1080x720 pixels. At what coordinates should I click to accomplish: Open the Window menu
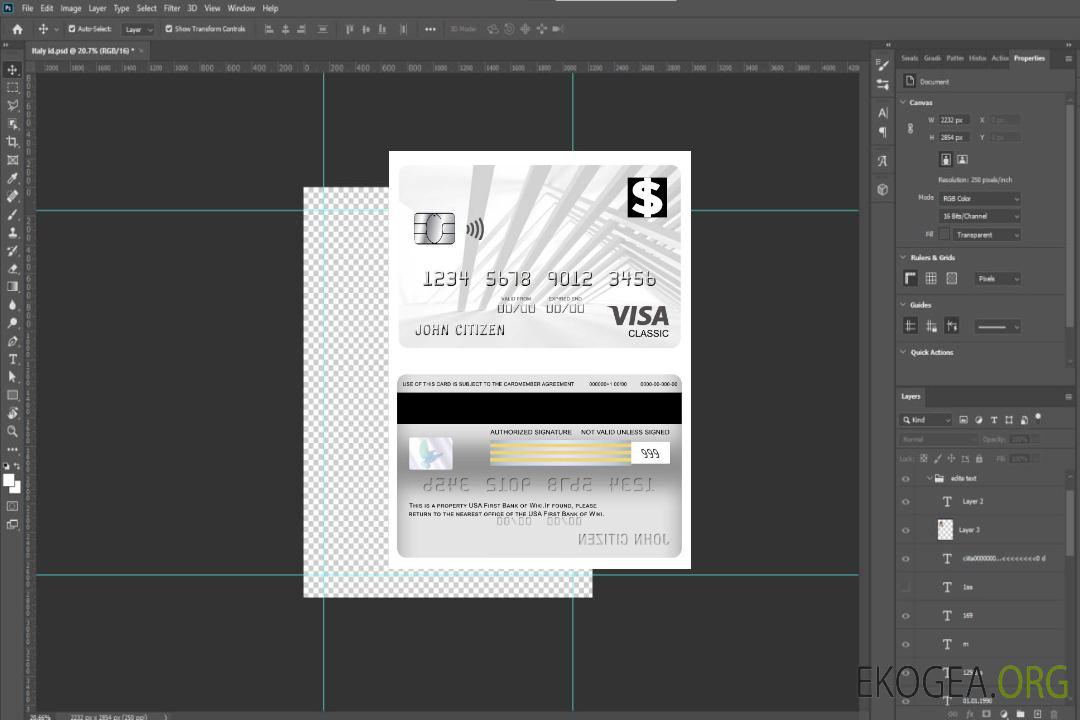(x=241, y=8)
